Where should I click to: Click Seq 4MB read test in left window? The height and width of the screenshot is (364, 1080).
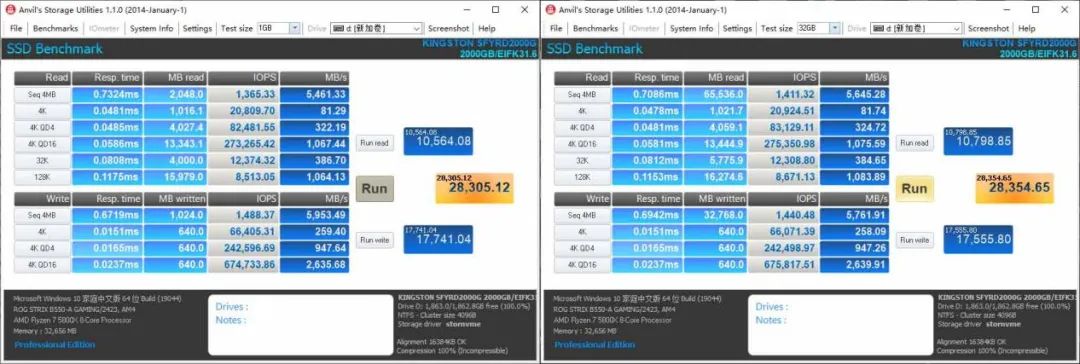[42, 94]
